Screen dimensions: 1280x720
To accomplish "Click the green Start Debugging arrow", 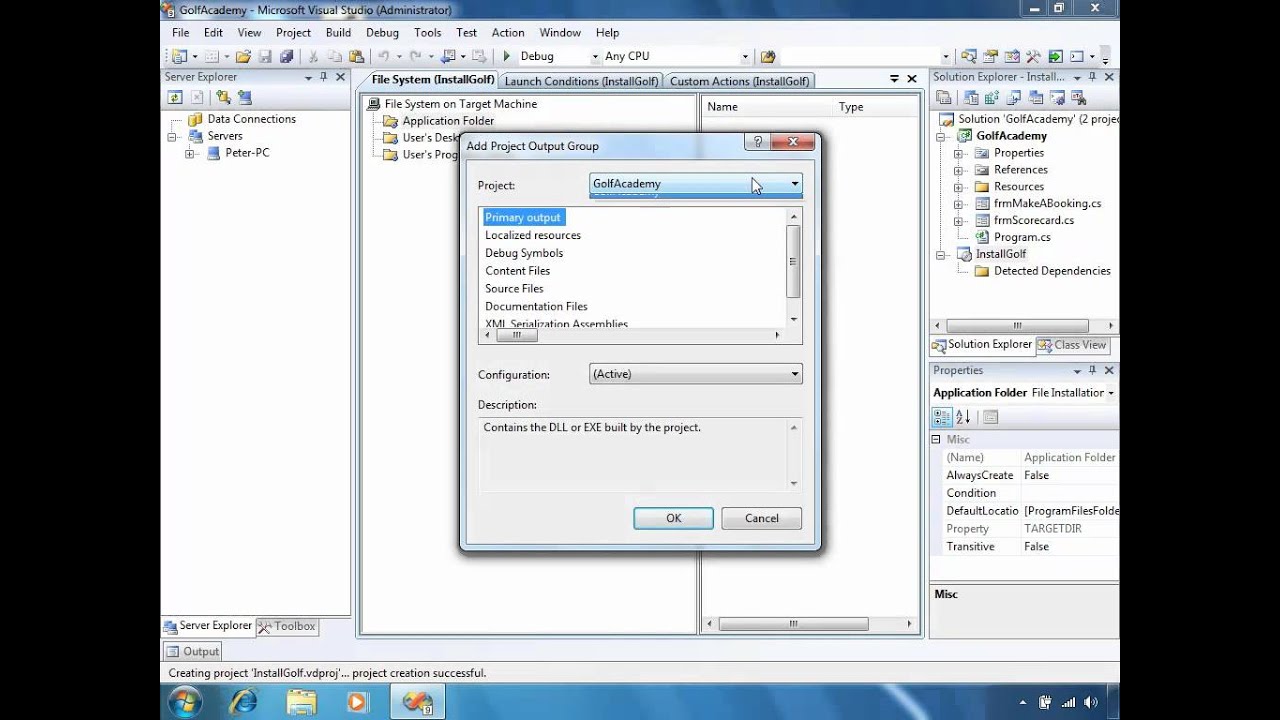I will (507, 57).
